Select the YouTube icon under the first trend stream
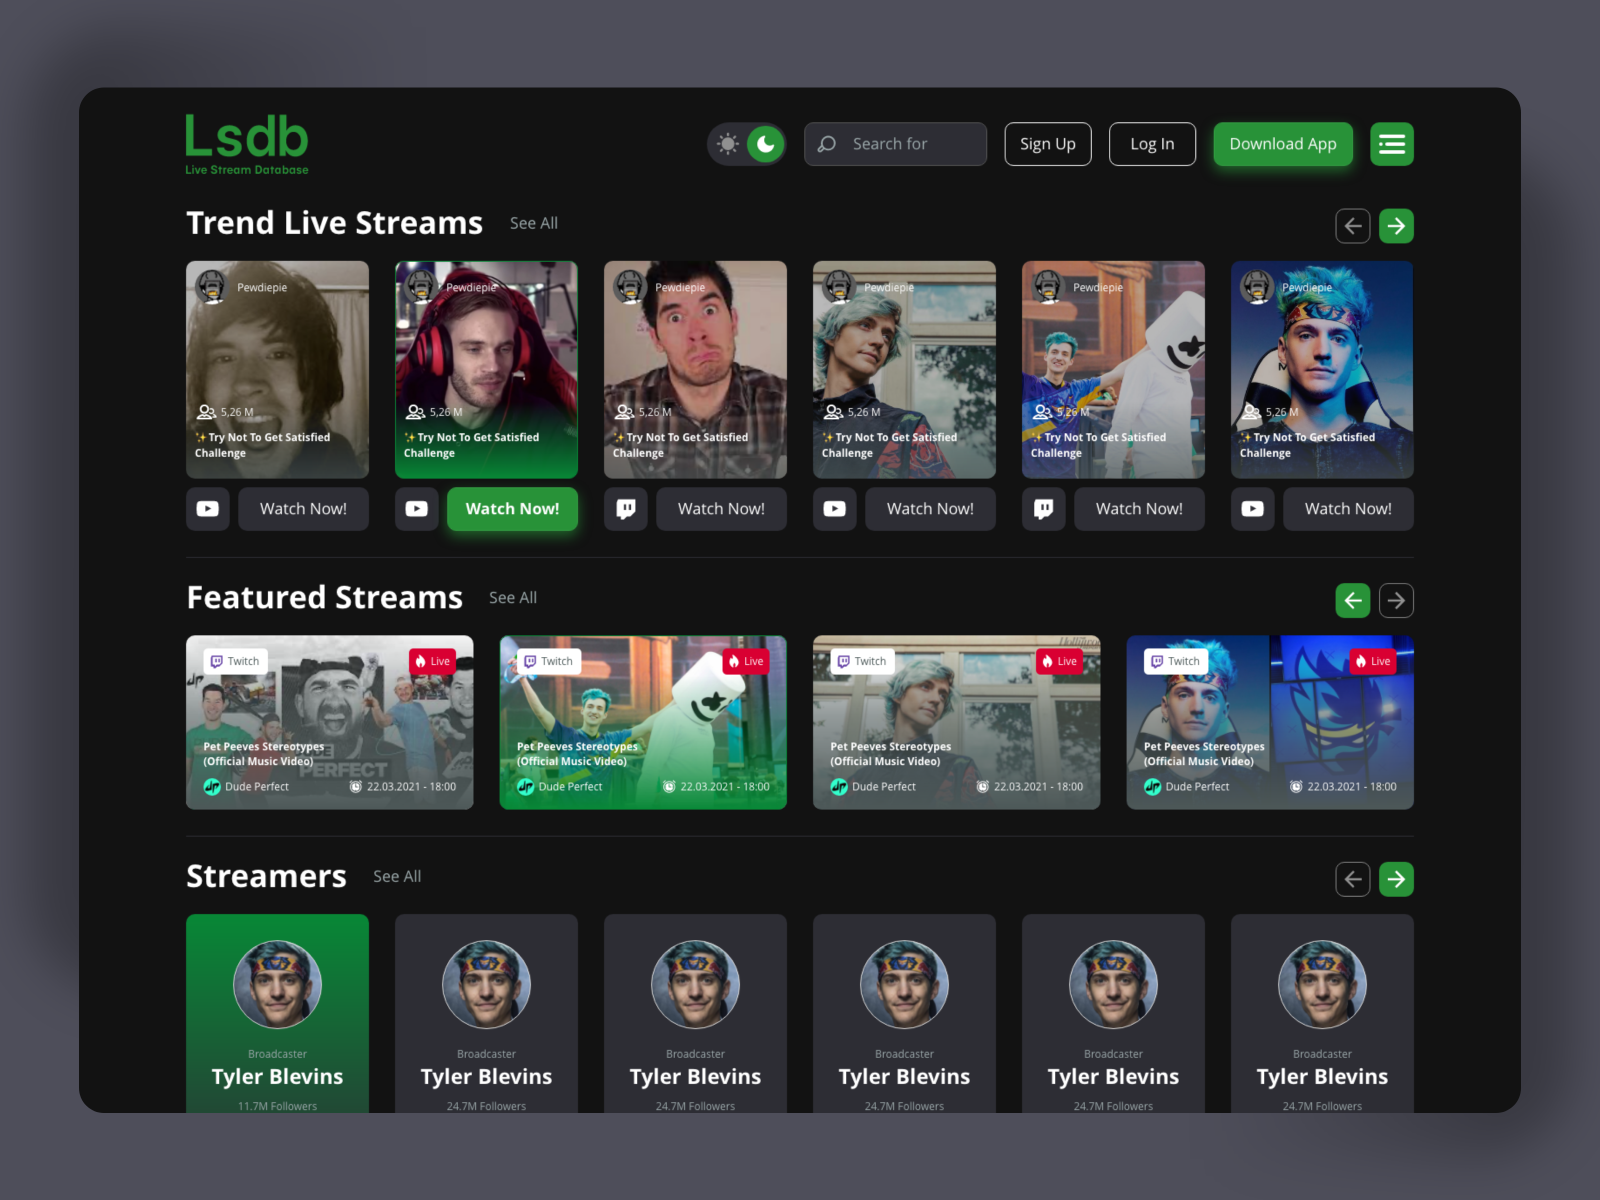The width and height of the screenshot is (1600, 1200). [207, 509]
